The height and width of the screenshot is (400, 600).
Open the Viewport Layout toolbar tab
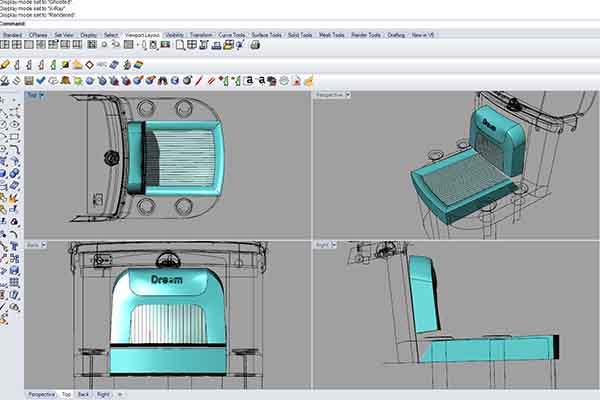142,33
